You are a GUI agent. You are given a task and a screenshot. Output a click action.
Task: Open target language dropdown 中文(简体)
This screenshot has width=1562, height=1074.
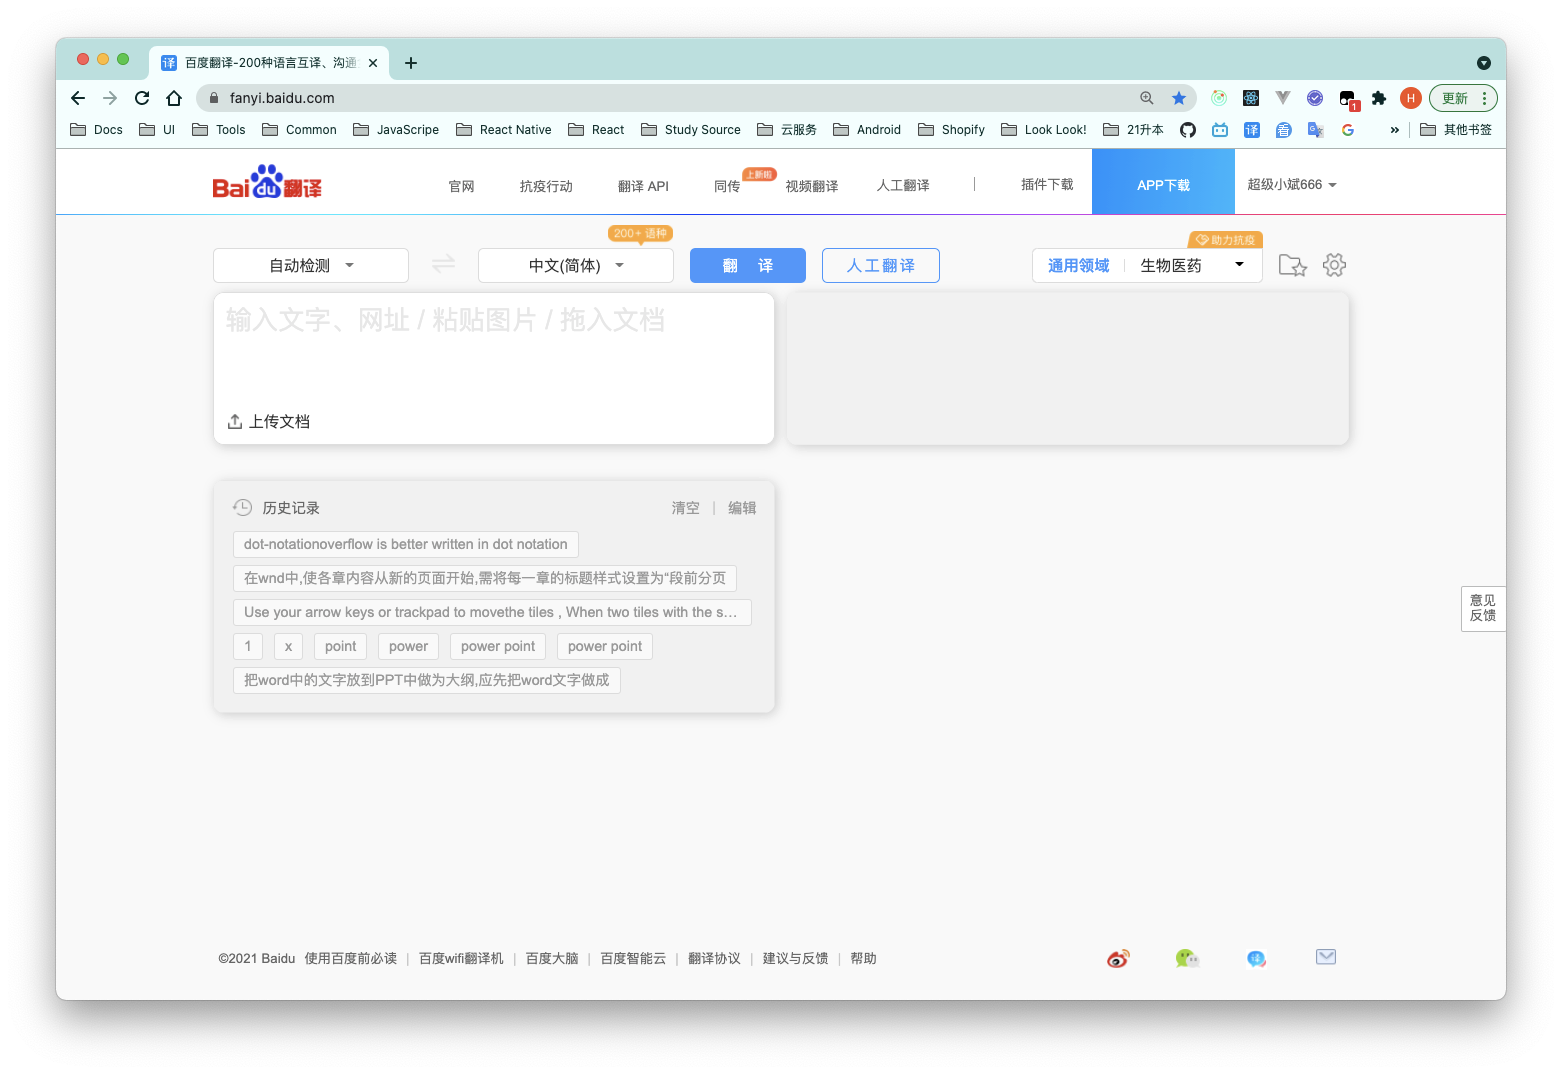576,265
